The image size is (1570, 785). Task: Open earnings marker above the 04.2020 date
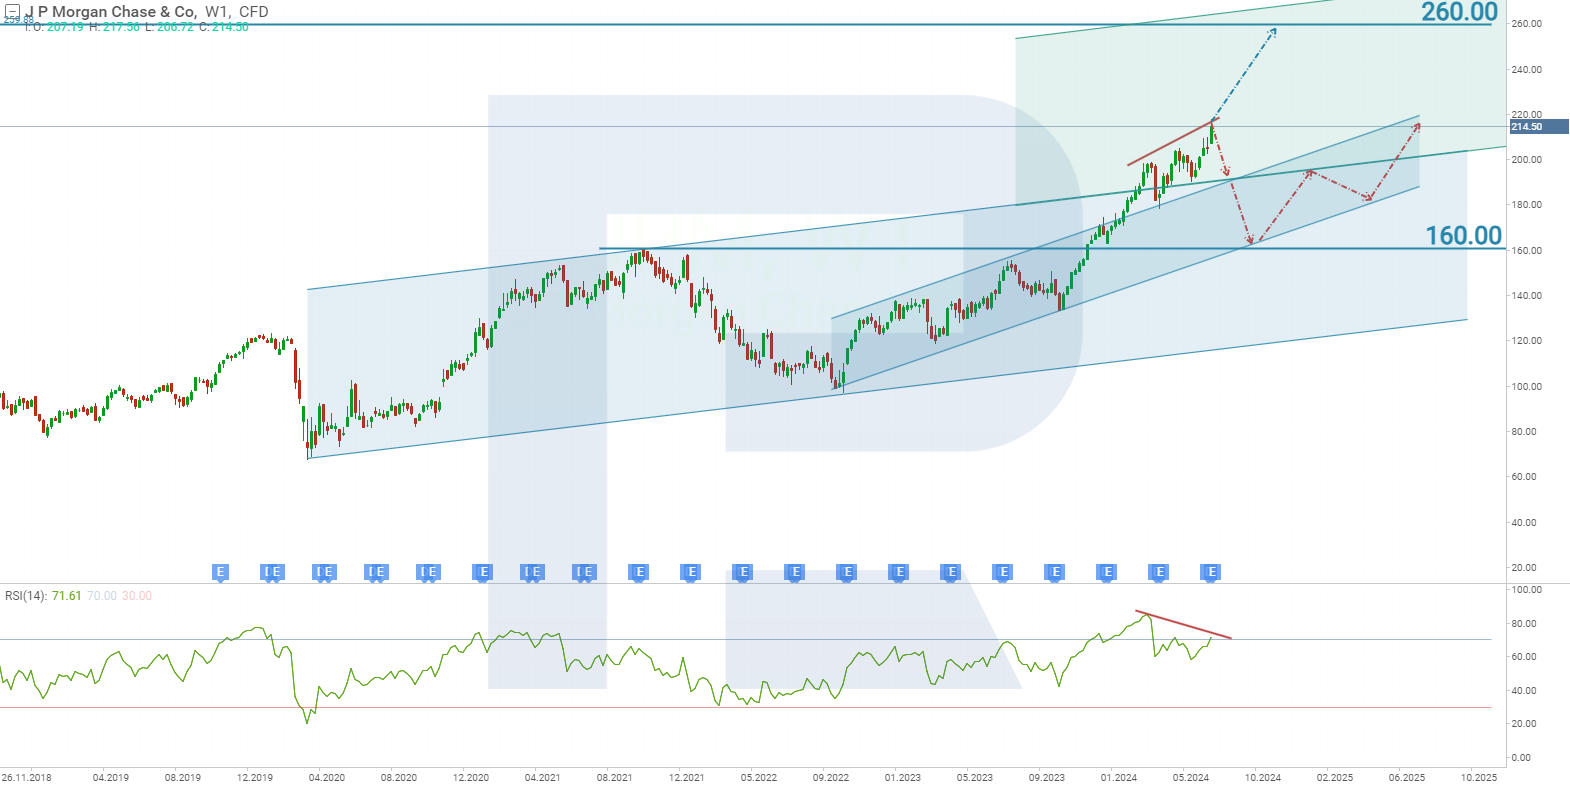coord(323,572)
